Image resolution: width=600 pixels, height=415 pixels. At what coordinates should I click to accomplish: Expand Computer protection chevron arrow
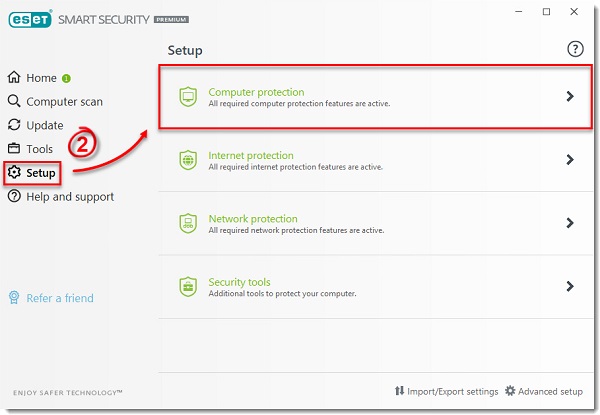(x=569, y=97)
